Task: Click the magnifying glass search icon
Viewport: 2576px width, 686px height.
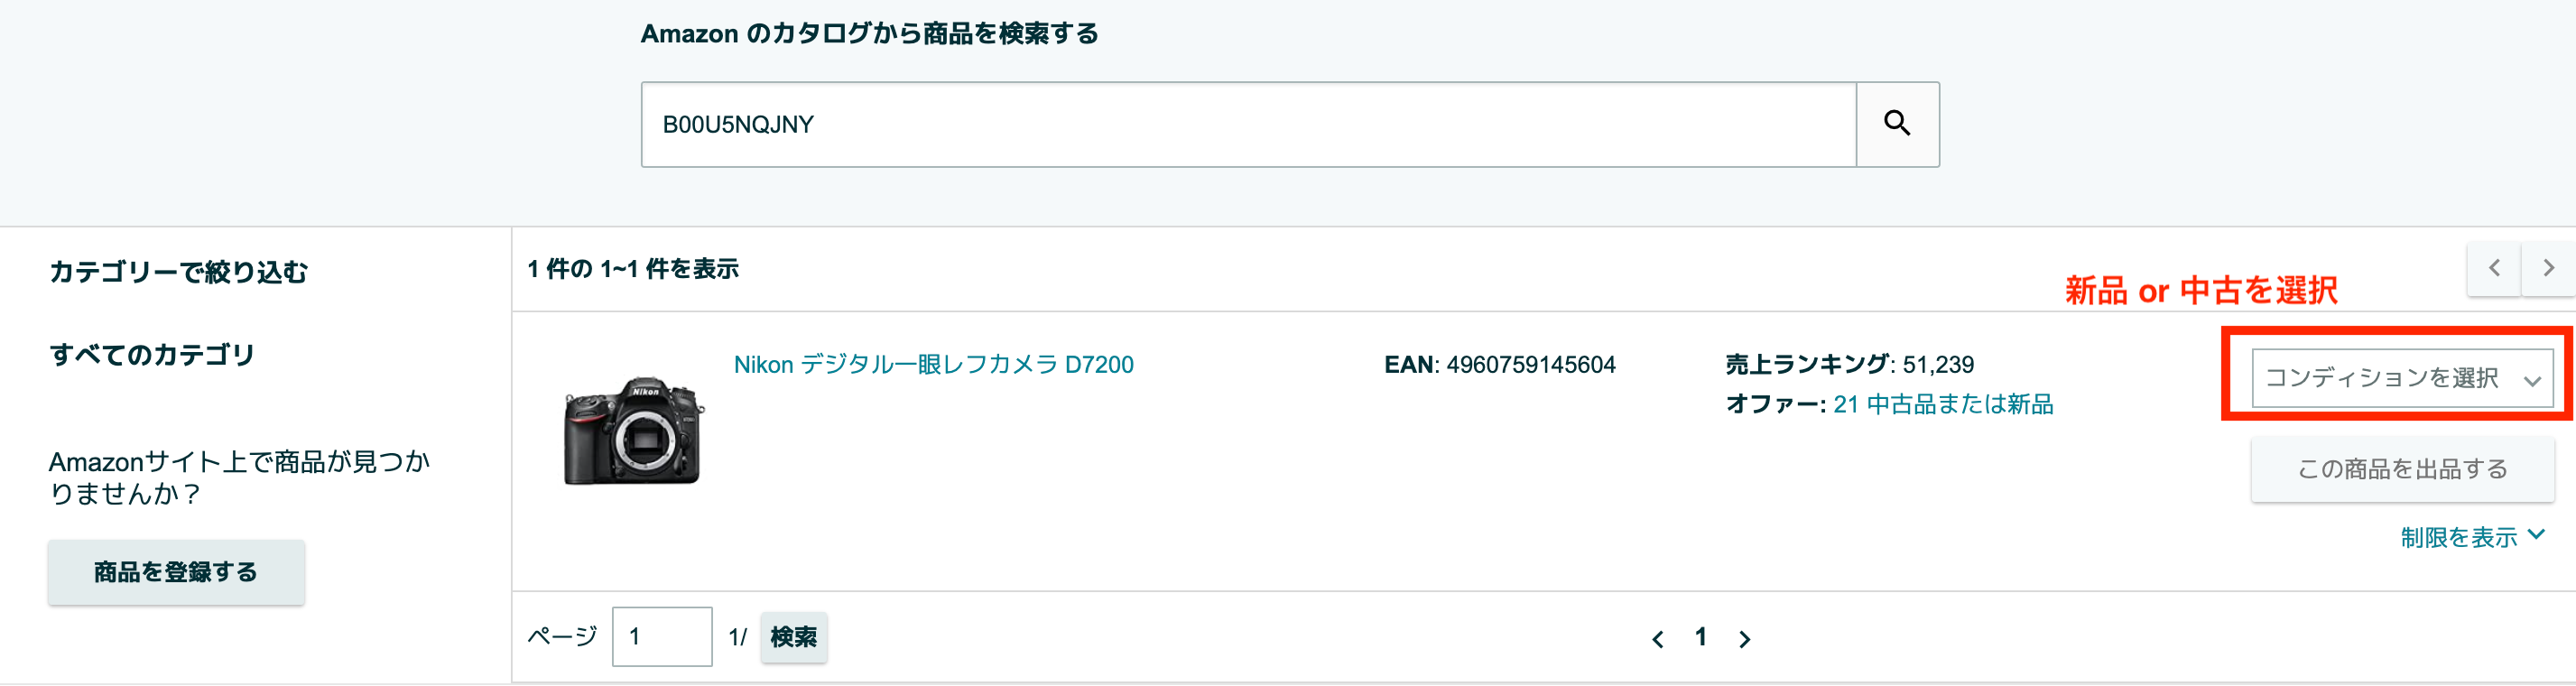Action: pos(1897,124)
